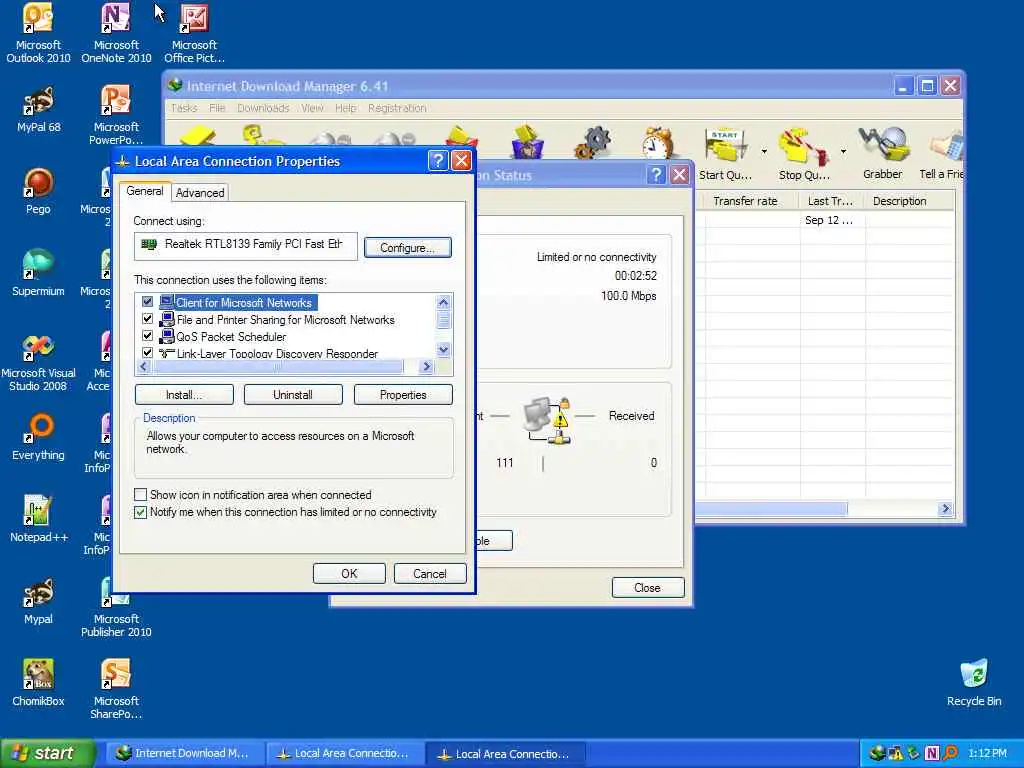This screenshot has width=1024, height=768.
Task: Uncheck File and Printer Sharing checkbox
Action: tap(148, 319)
